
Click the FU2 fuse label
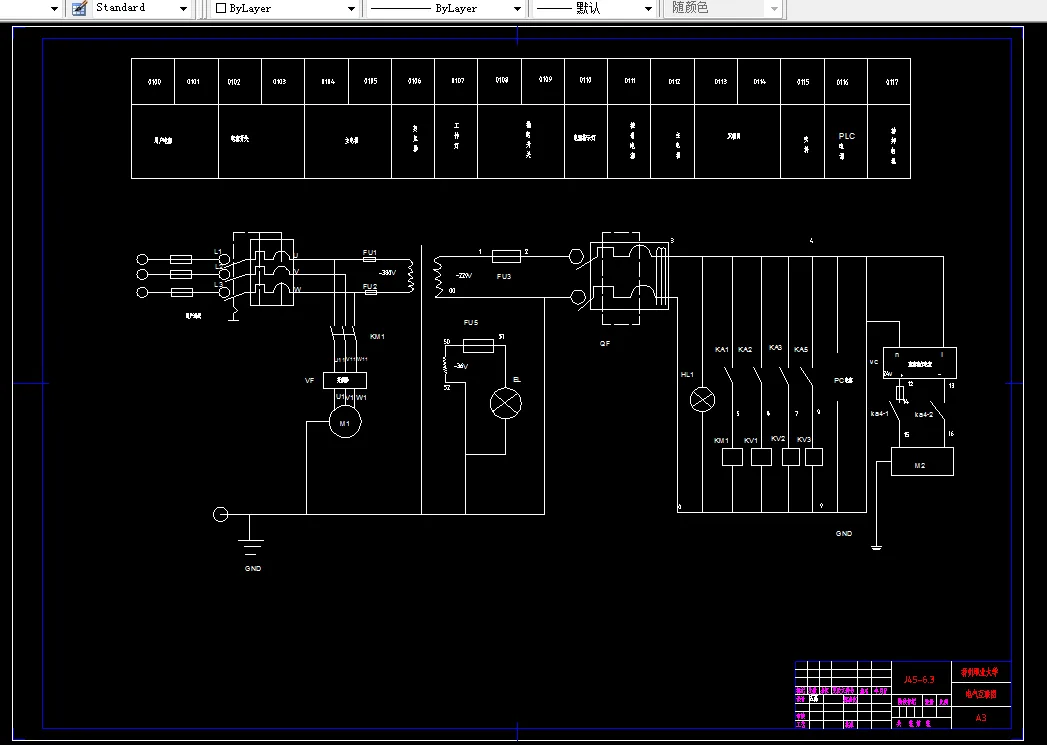click(x=369, y=286)
